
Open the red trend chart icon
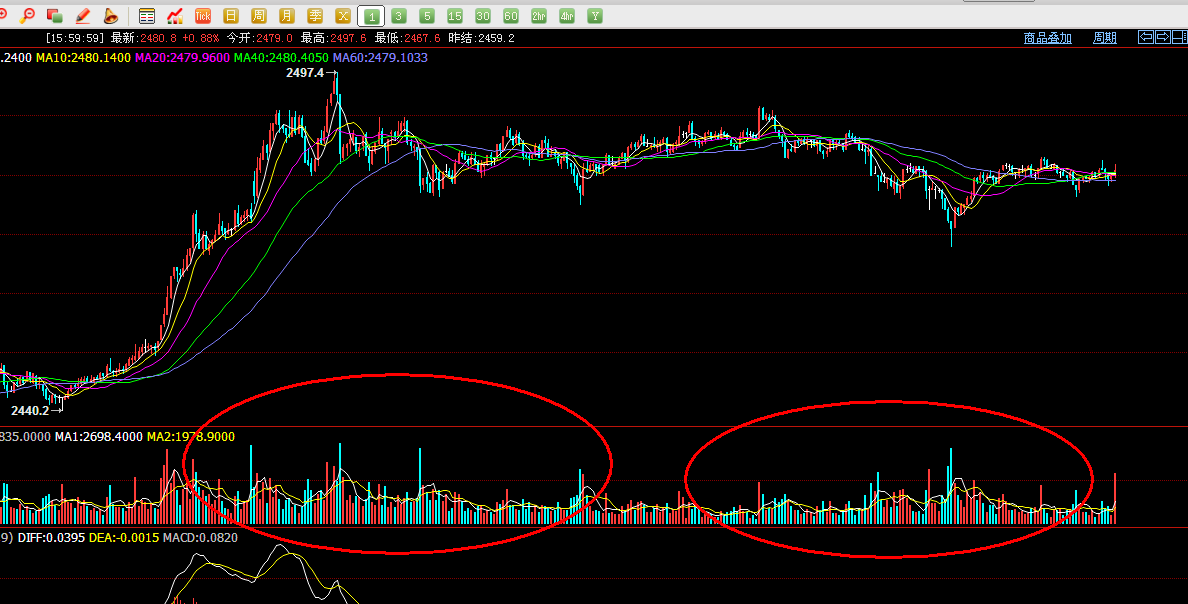(x=175, y=16)
